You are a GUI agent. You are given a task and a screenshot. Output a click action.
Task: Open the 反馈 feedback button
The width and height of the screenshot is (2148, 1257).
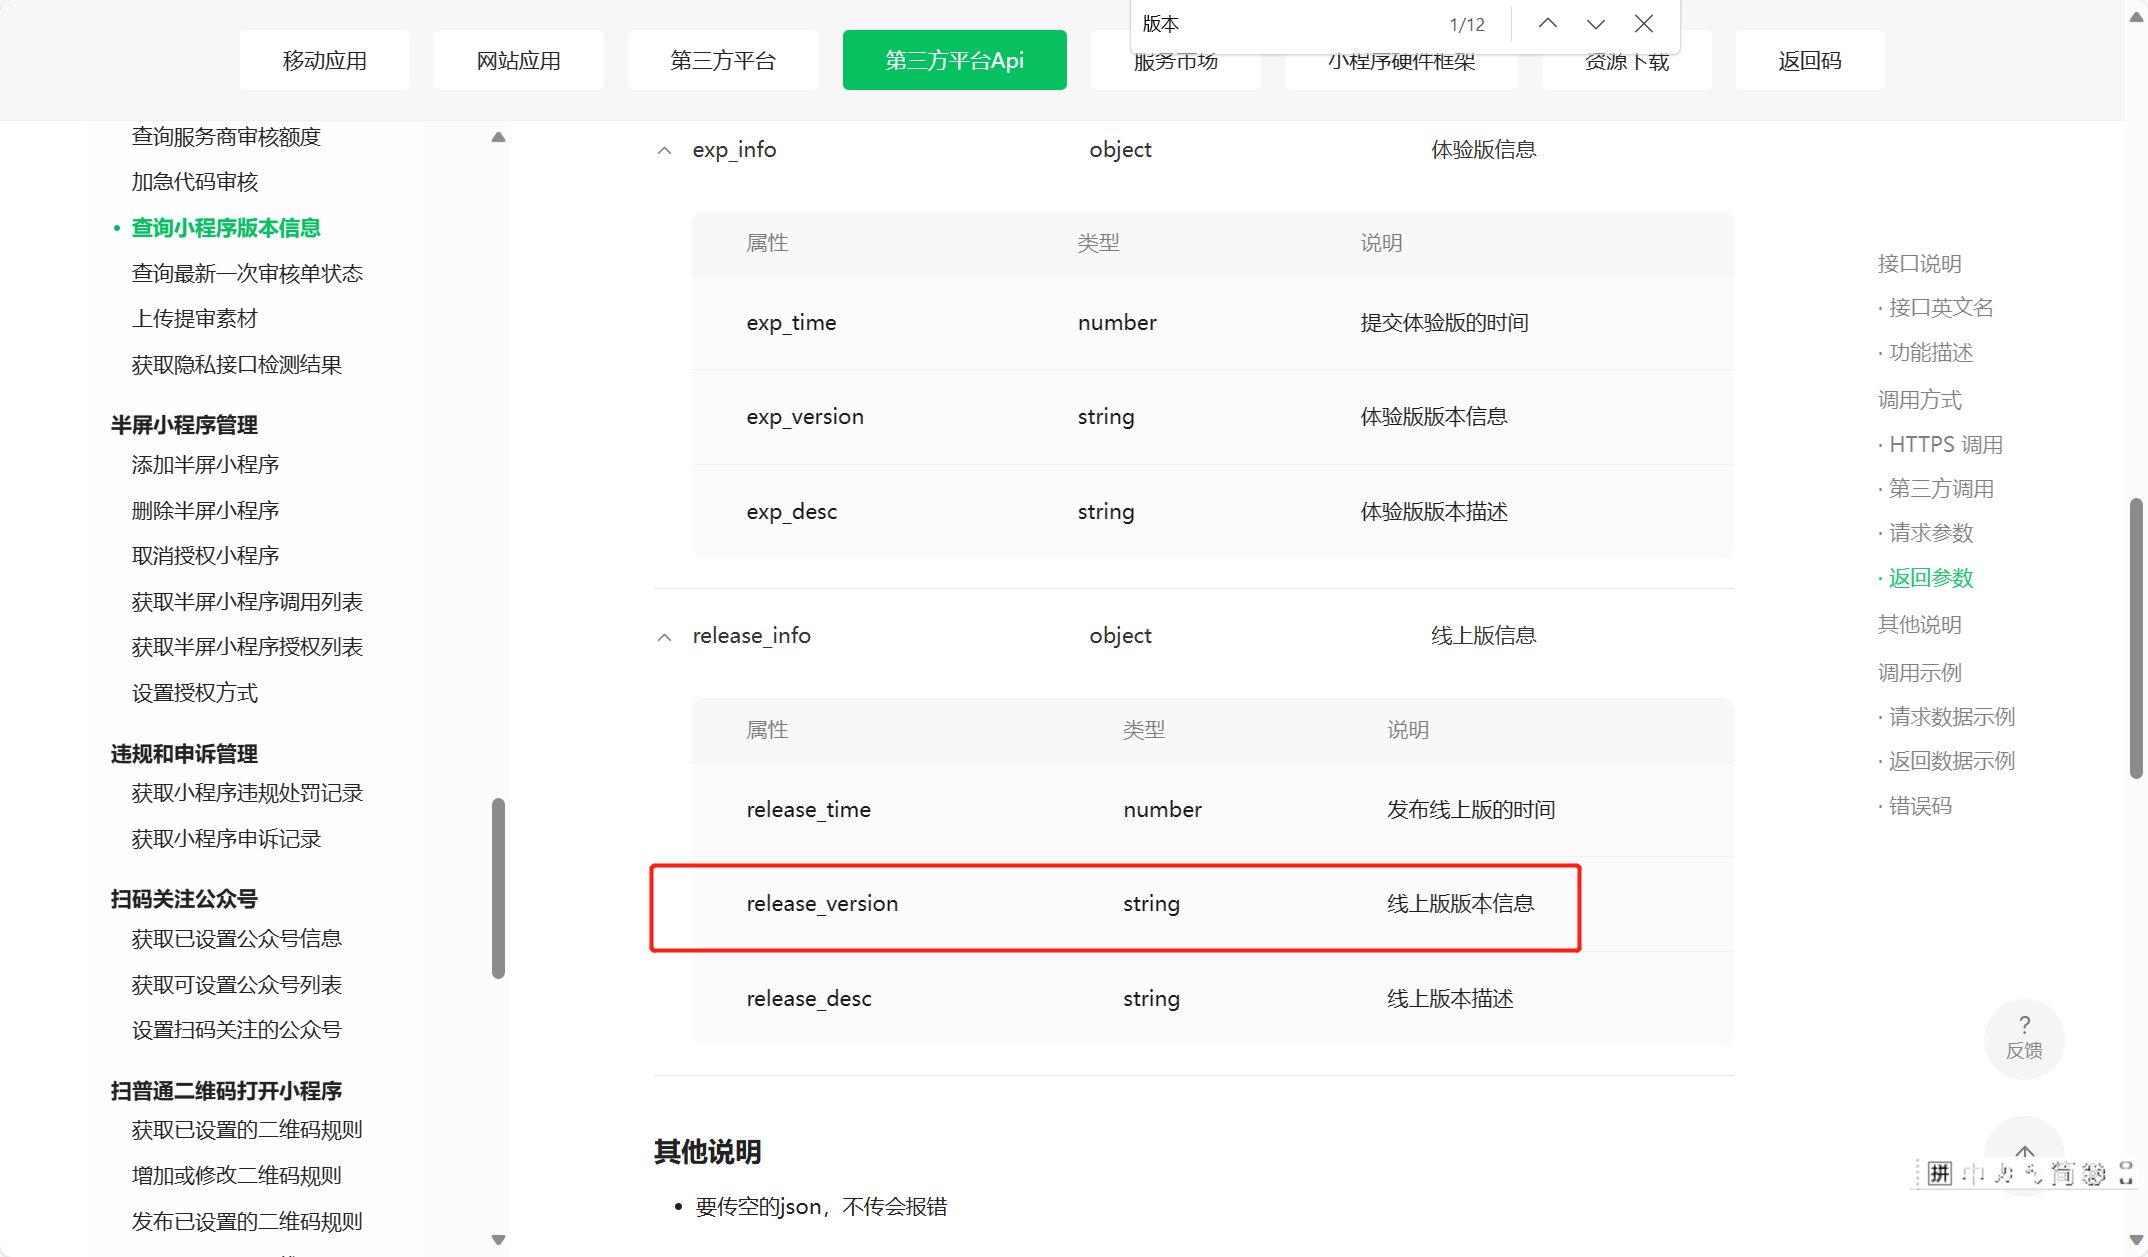tap(2023, 1038)
